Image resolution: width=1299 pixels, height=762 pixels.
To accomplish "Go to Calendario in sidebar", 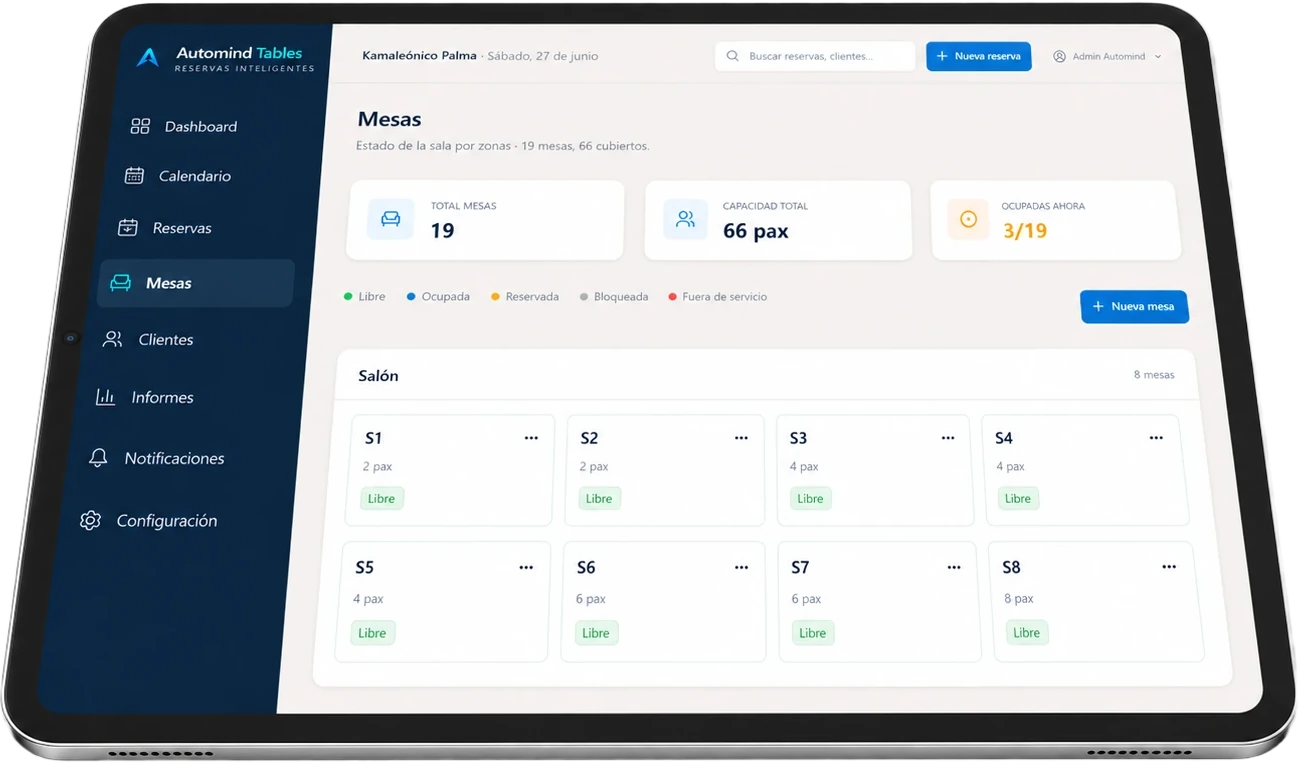I will point(178,176).
